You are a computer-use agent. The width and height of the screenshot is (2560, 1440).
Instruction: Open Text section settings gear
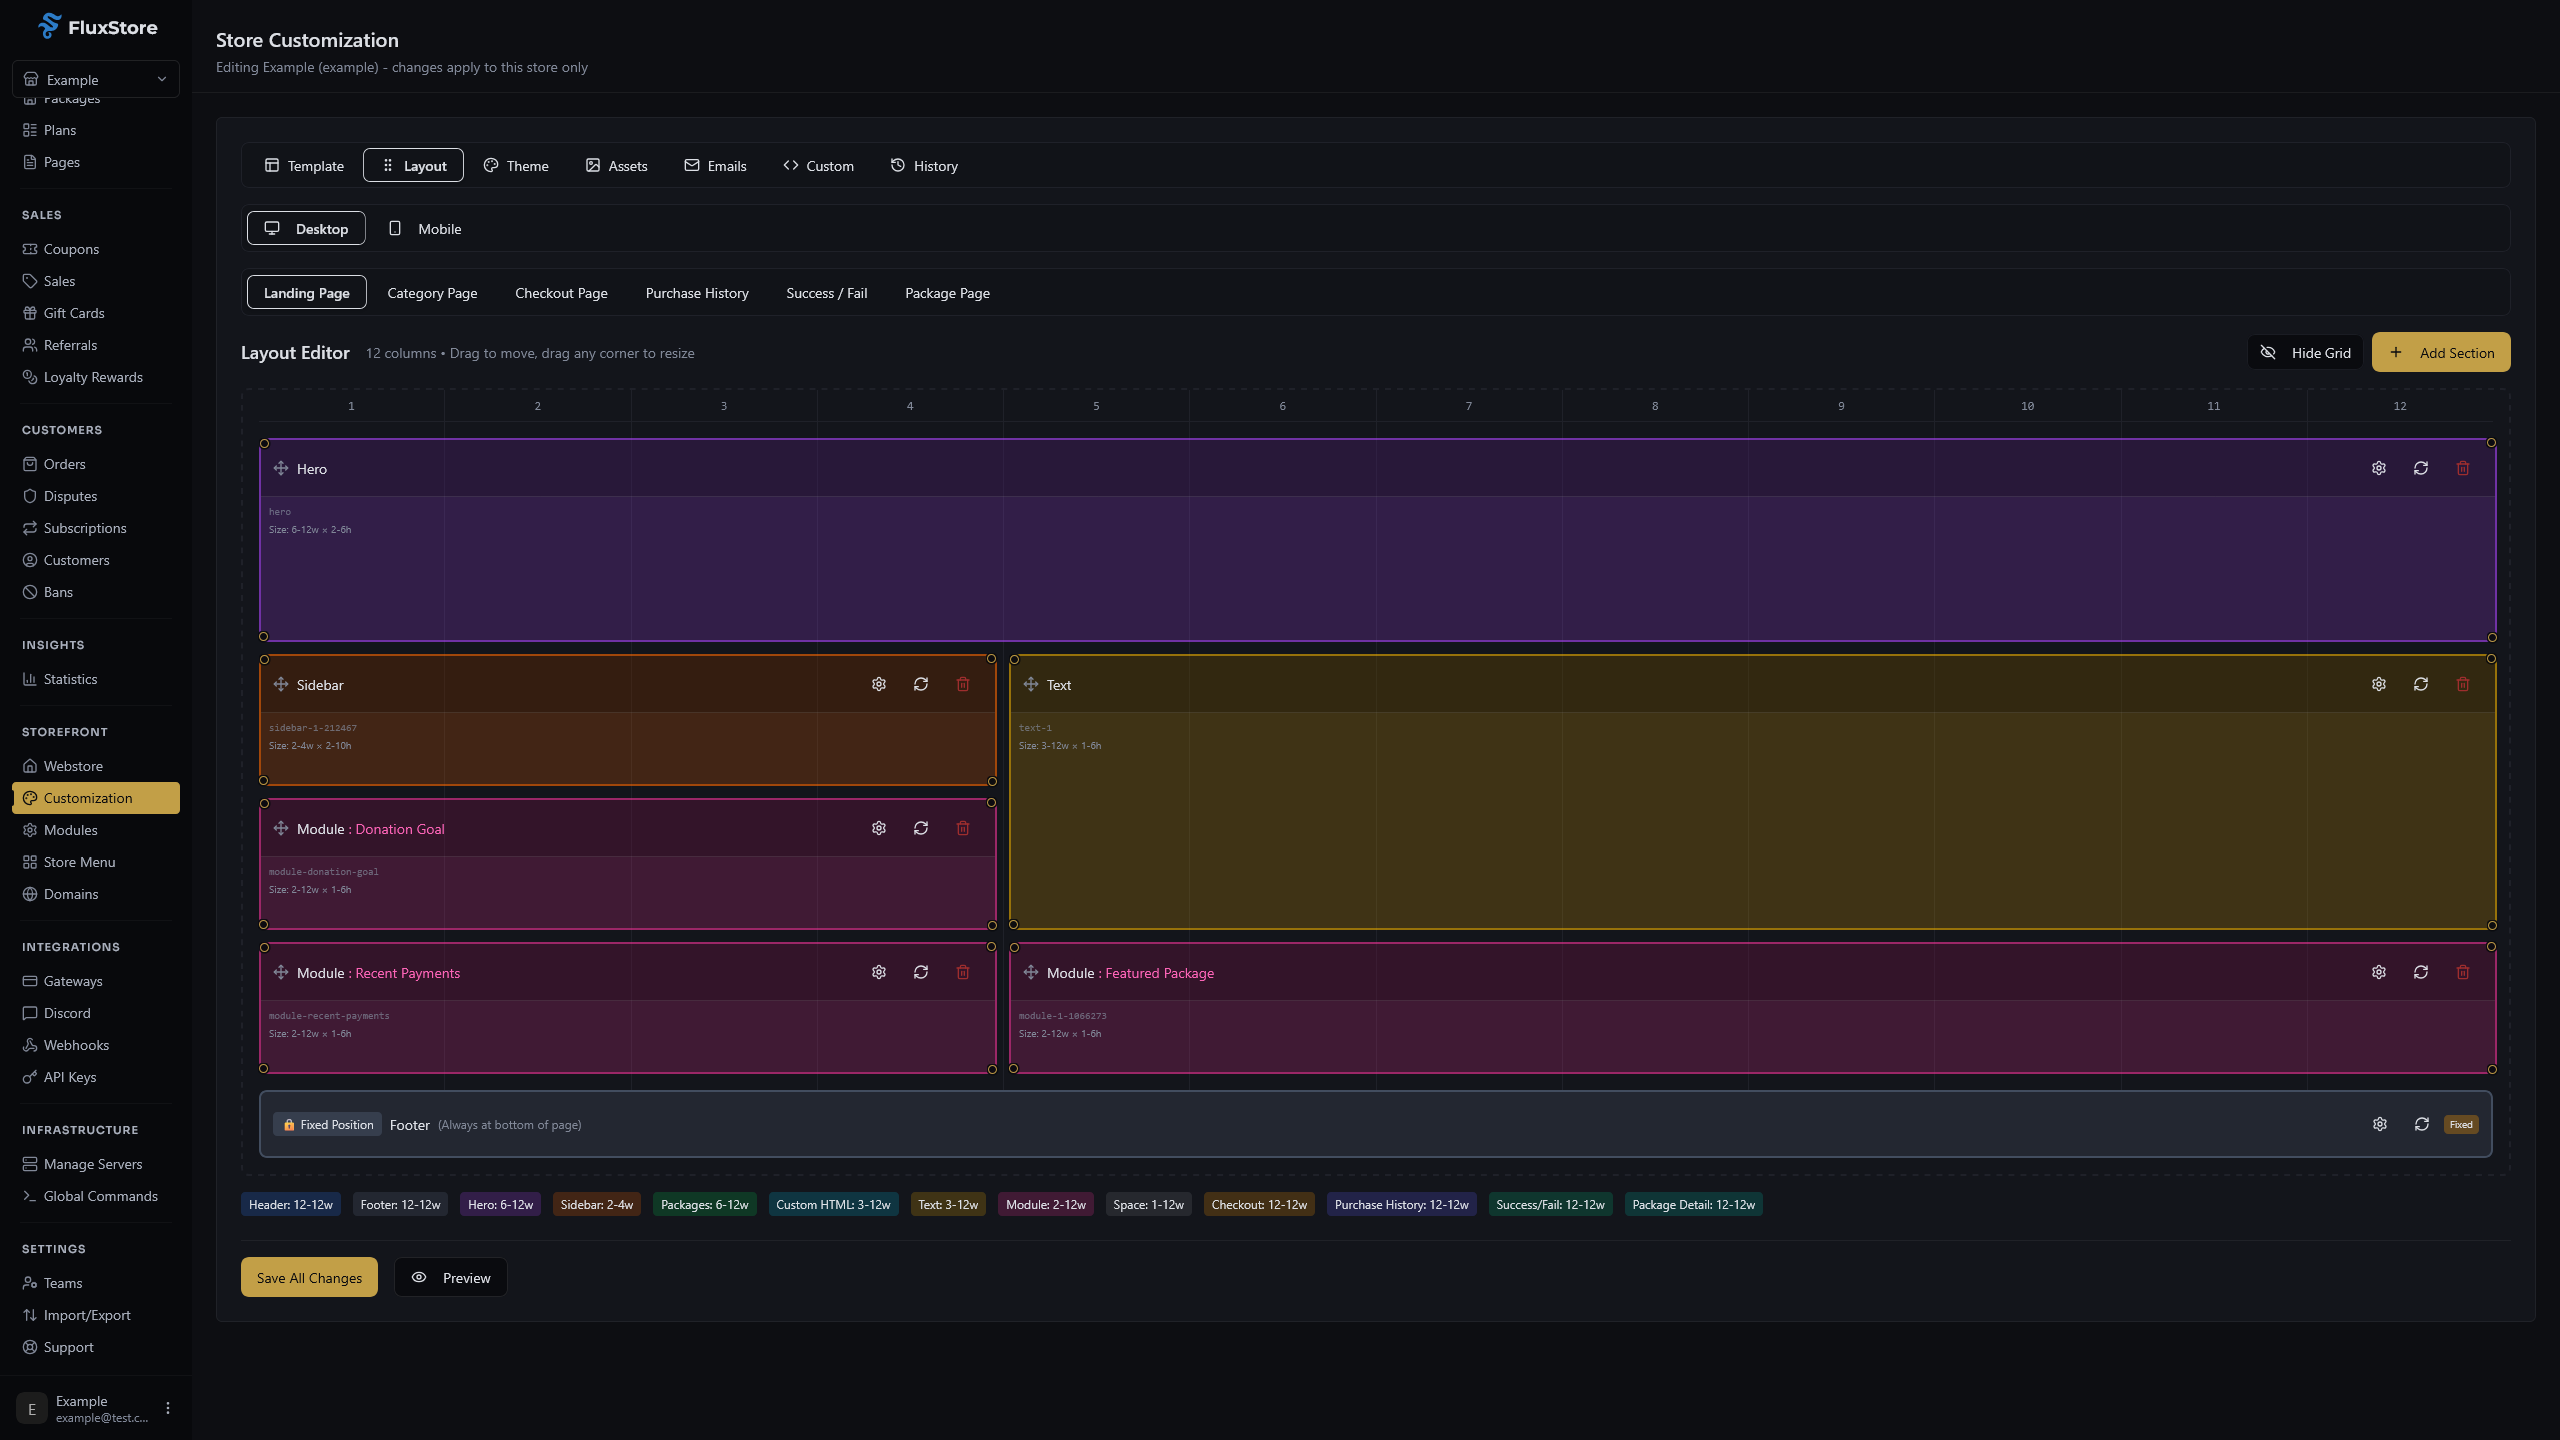tap(2379, 684)
